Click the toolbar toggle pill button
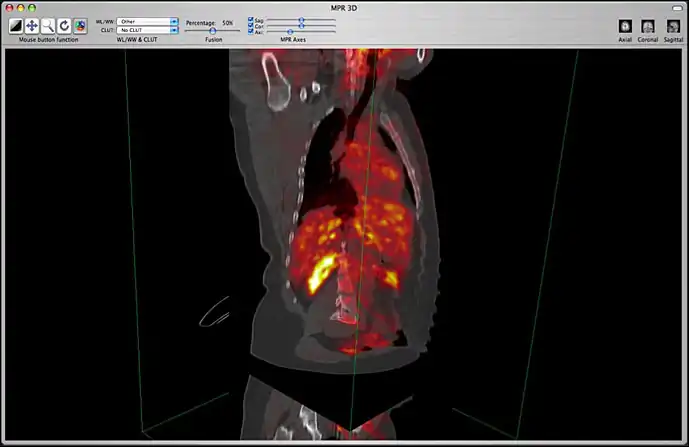689x447 pixels. coord(675,7)
